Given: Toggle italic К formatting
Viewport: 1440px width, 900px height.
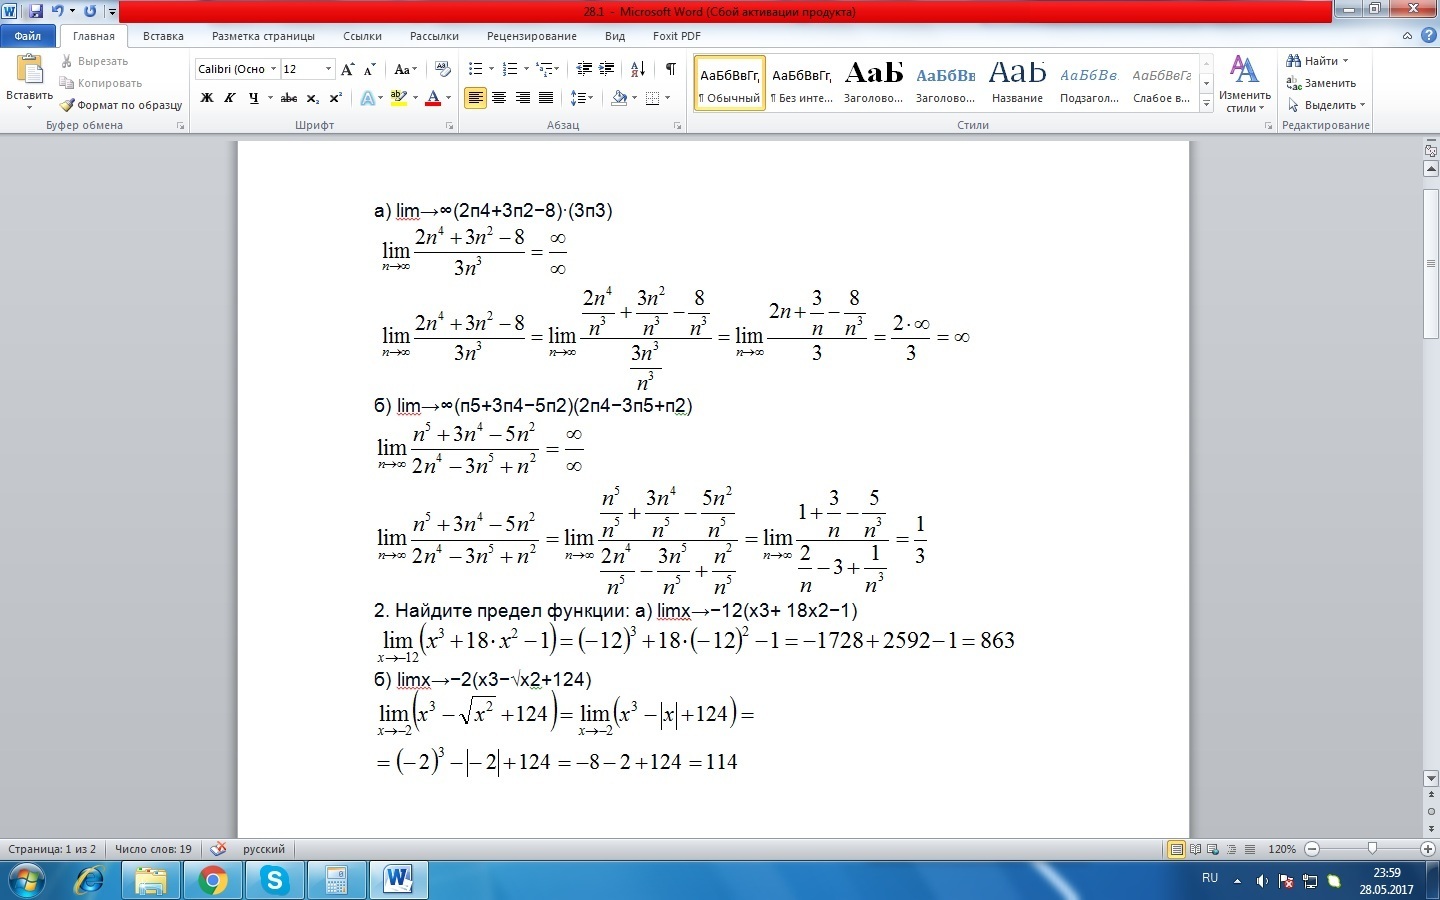Looking at the screenshot, I should coord(230,98).
